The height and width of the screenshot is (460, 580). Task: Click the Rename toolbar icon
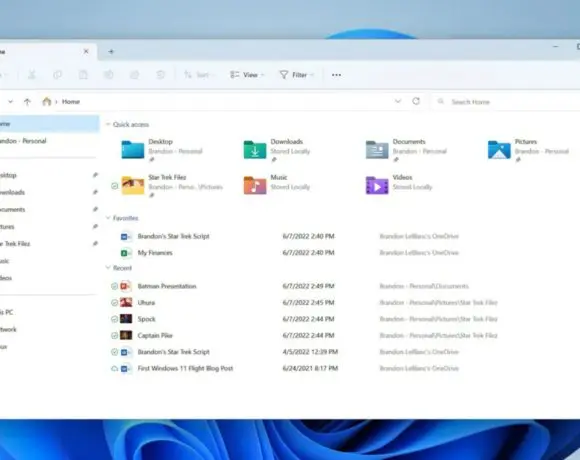click(108, 75)
